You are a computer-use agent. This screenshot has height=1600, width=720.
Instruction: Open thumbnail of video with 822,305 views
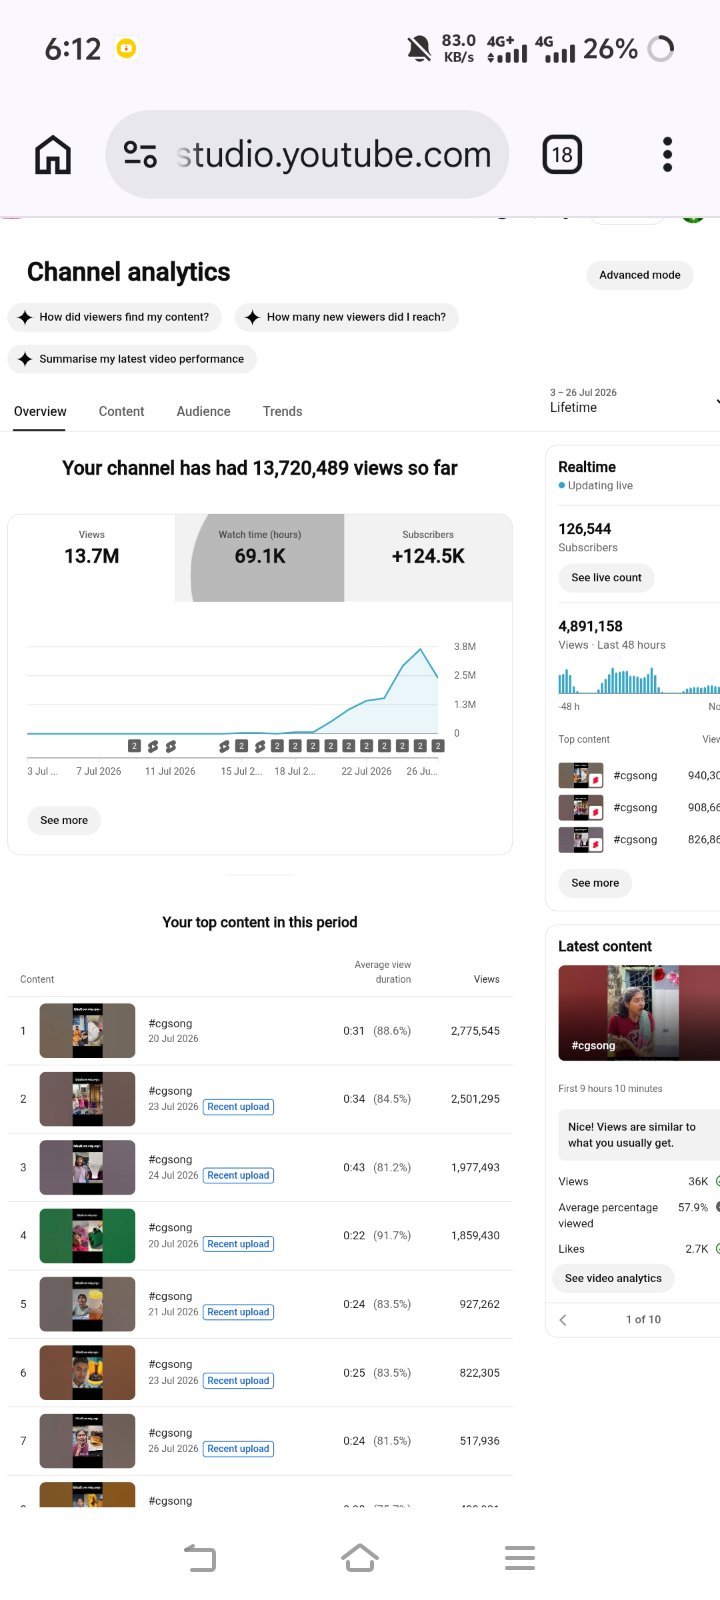pos(87,1372)
